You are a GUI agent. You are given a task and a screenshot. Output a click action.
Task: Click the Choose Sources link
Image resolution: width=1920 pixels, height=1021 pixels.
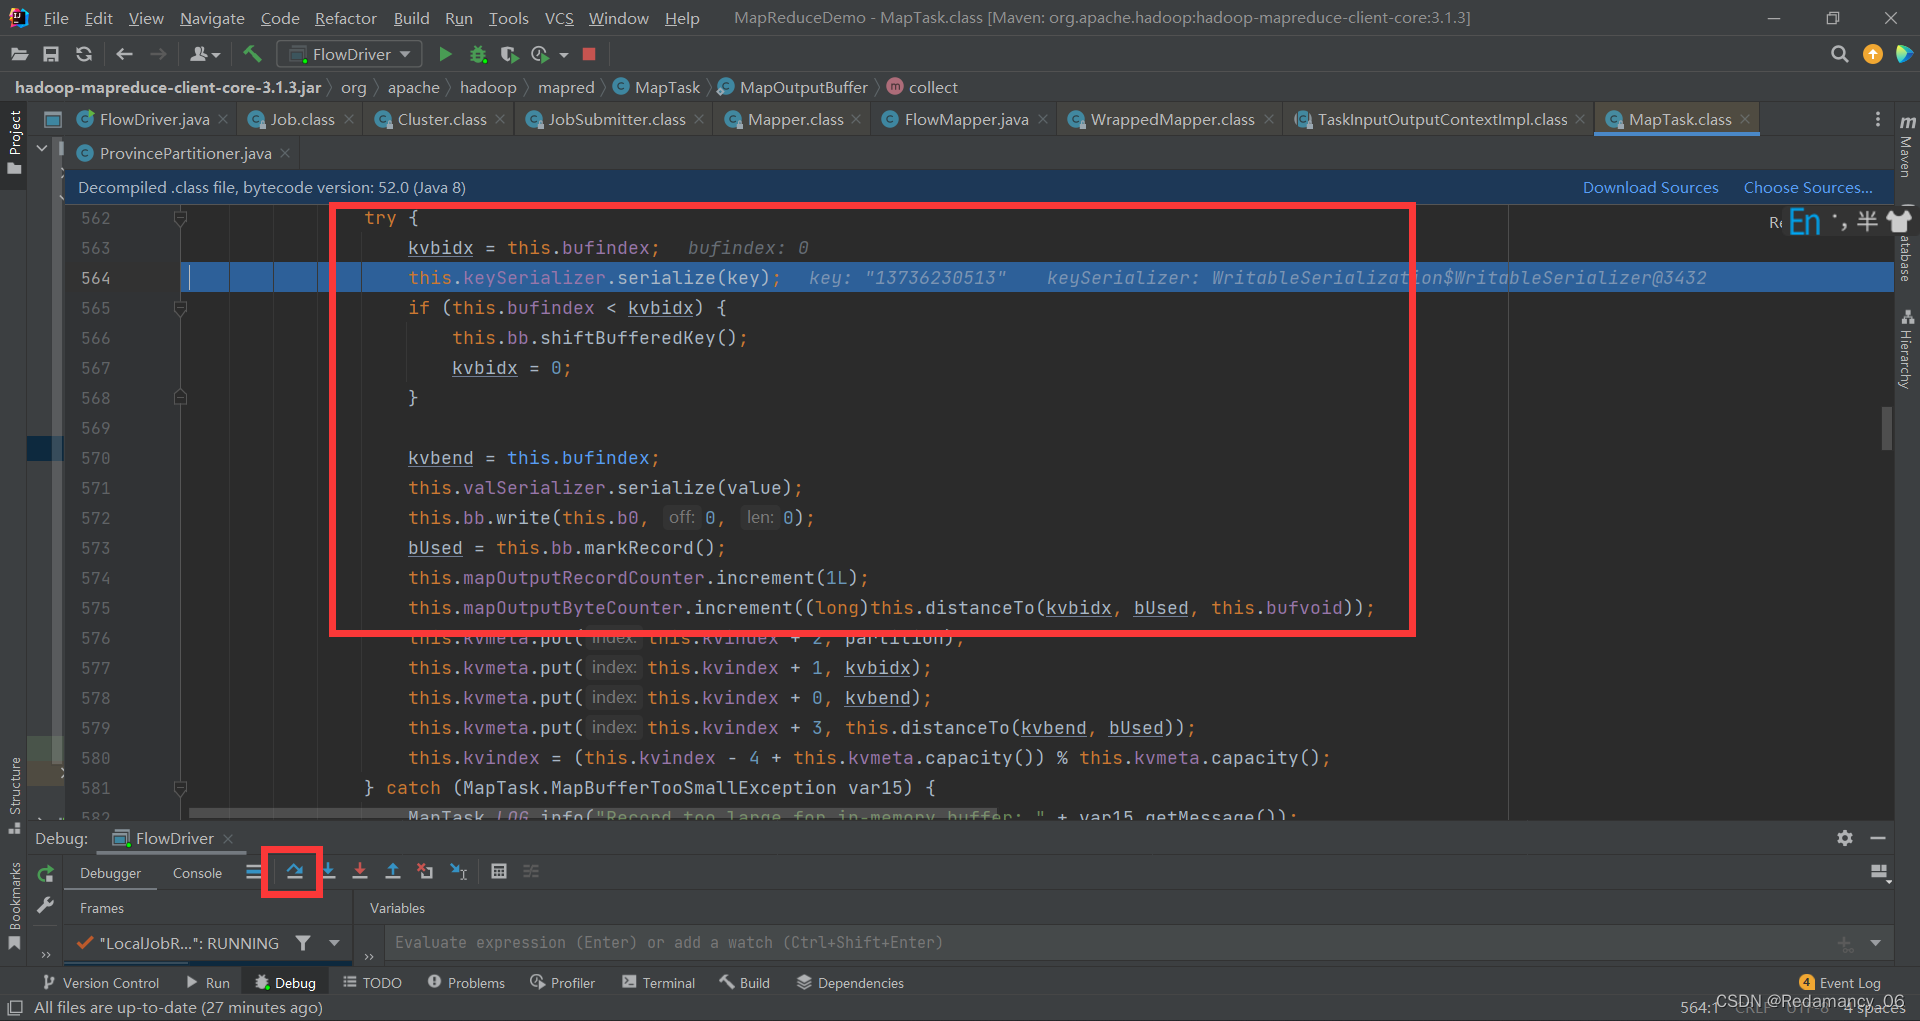pyautogui.click(x=1808, y=187)
